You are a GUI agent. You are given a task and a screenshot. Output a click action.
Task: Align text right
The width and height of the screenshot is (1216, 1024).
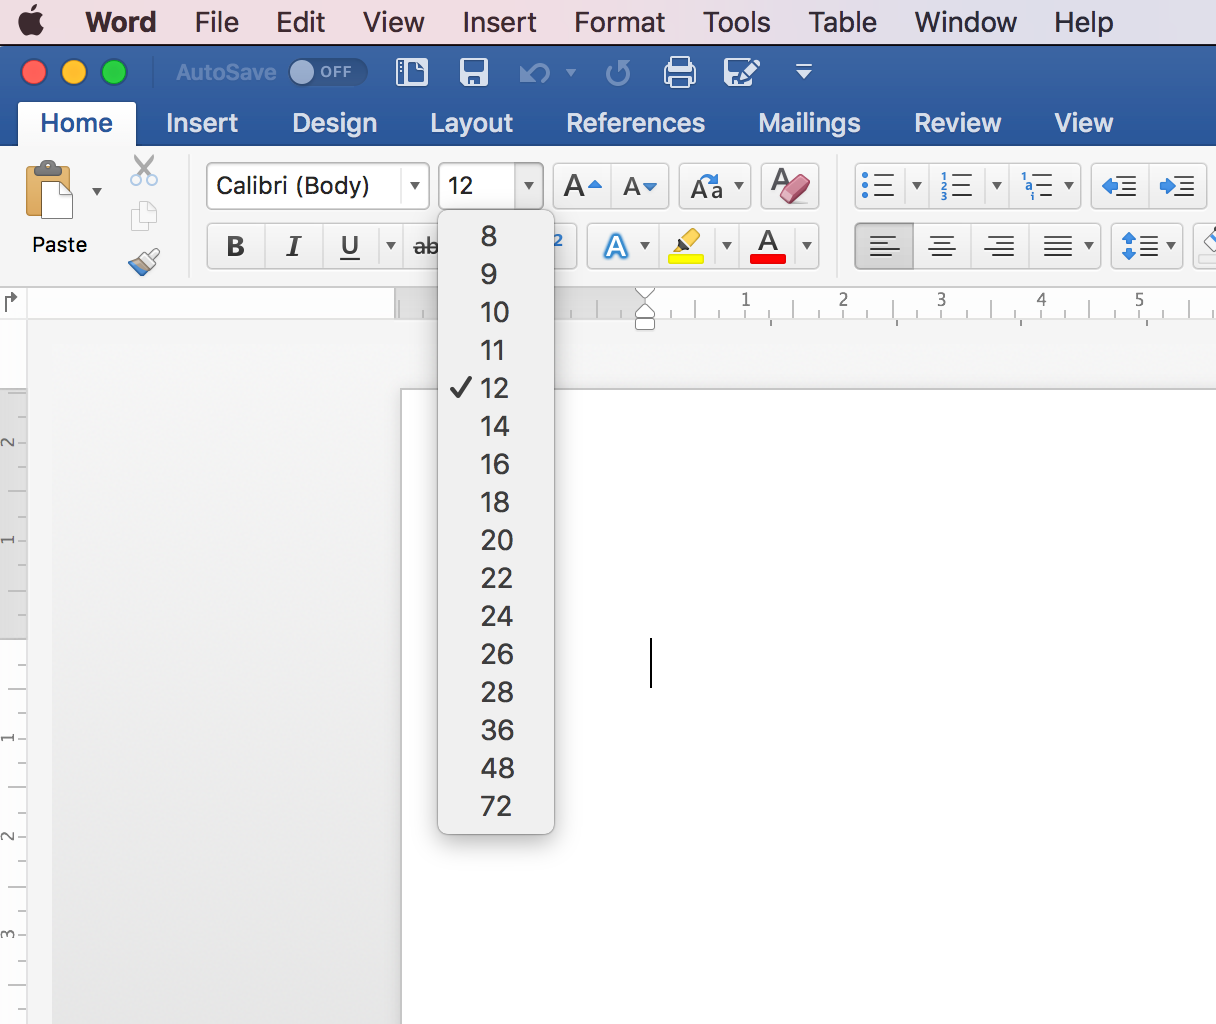click(x=999, y=246)
